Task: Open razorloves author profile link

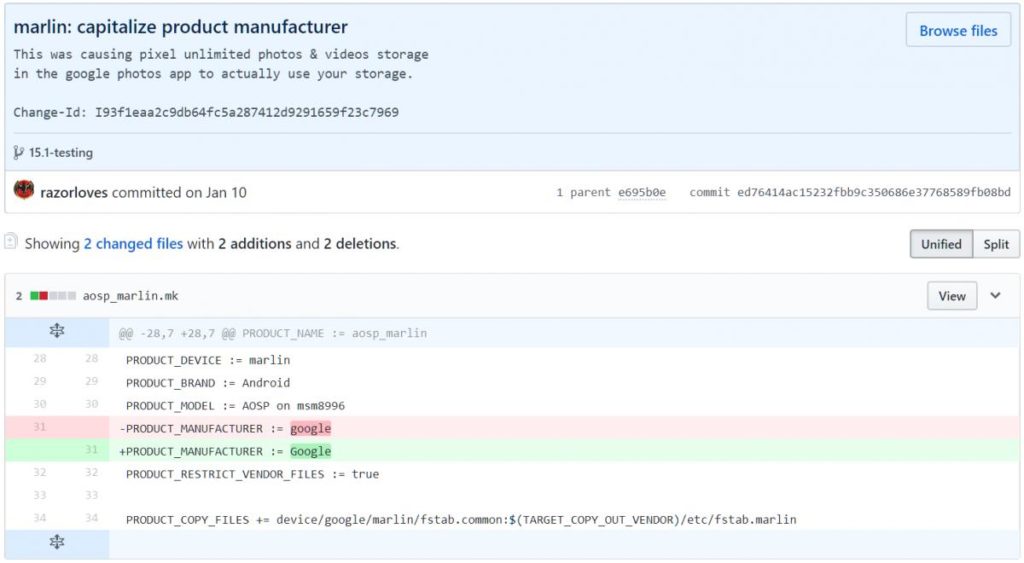Action: click(73, 192)
